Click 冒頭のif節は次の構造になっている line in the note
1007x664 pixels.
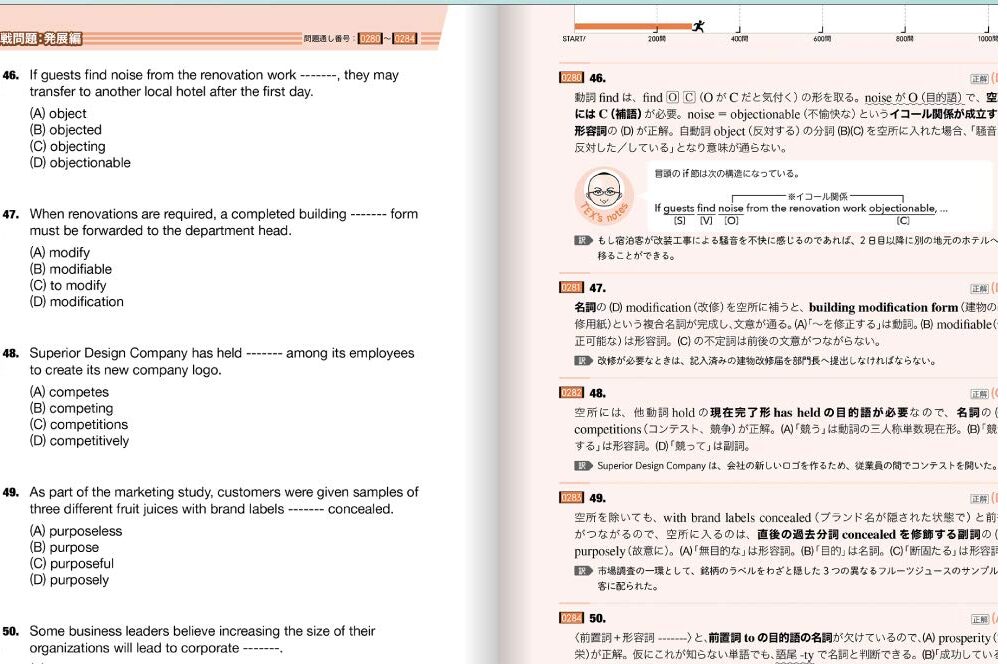click(726, 173)
